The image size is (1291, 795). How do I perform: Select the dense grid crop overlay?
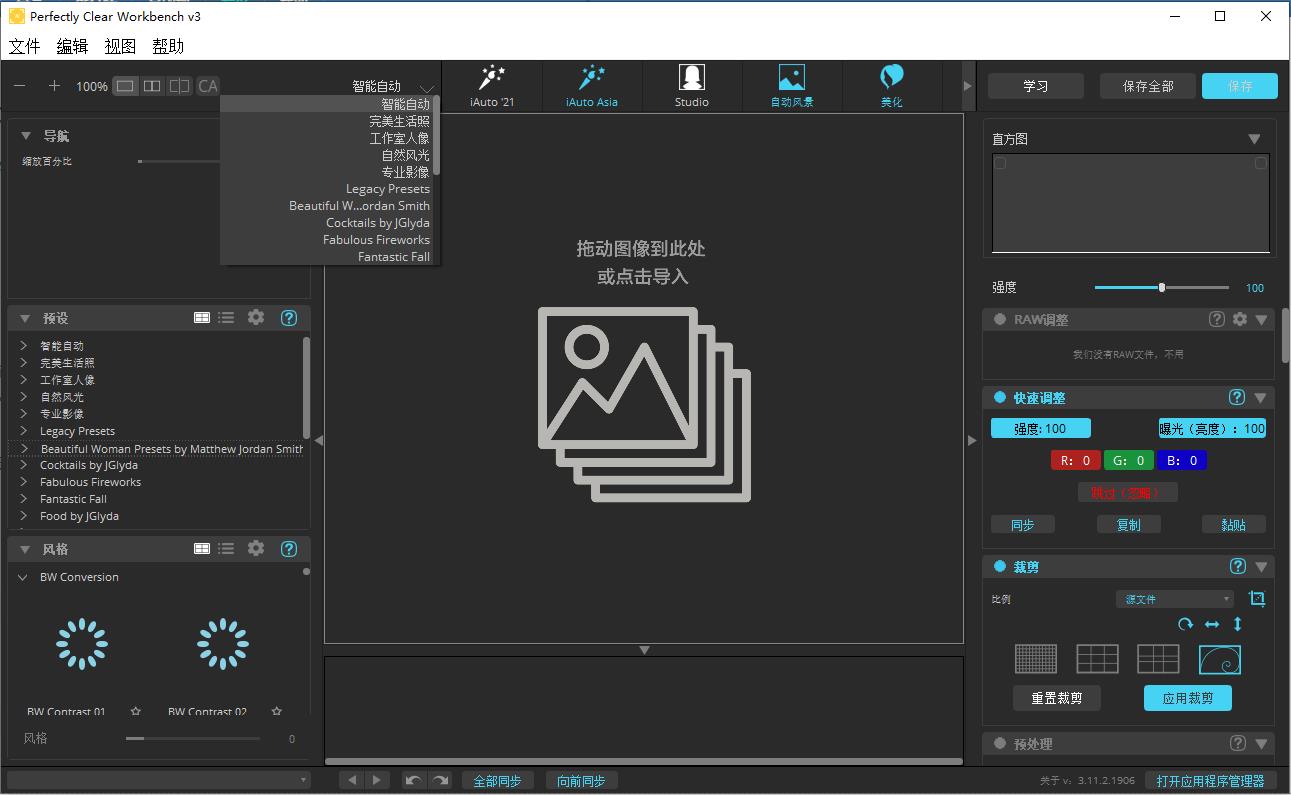(x=1036, y=659)
